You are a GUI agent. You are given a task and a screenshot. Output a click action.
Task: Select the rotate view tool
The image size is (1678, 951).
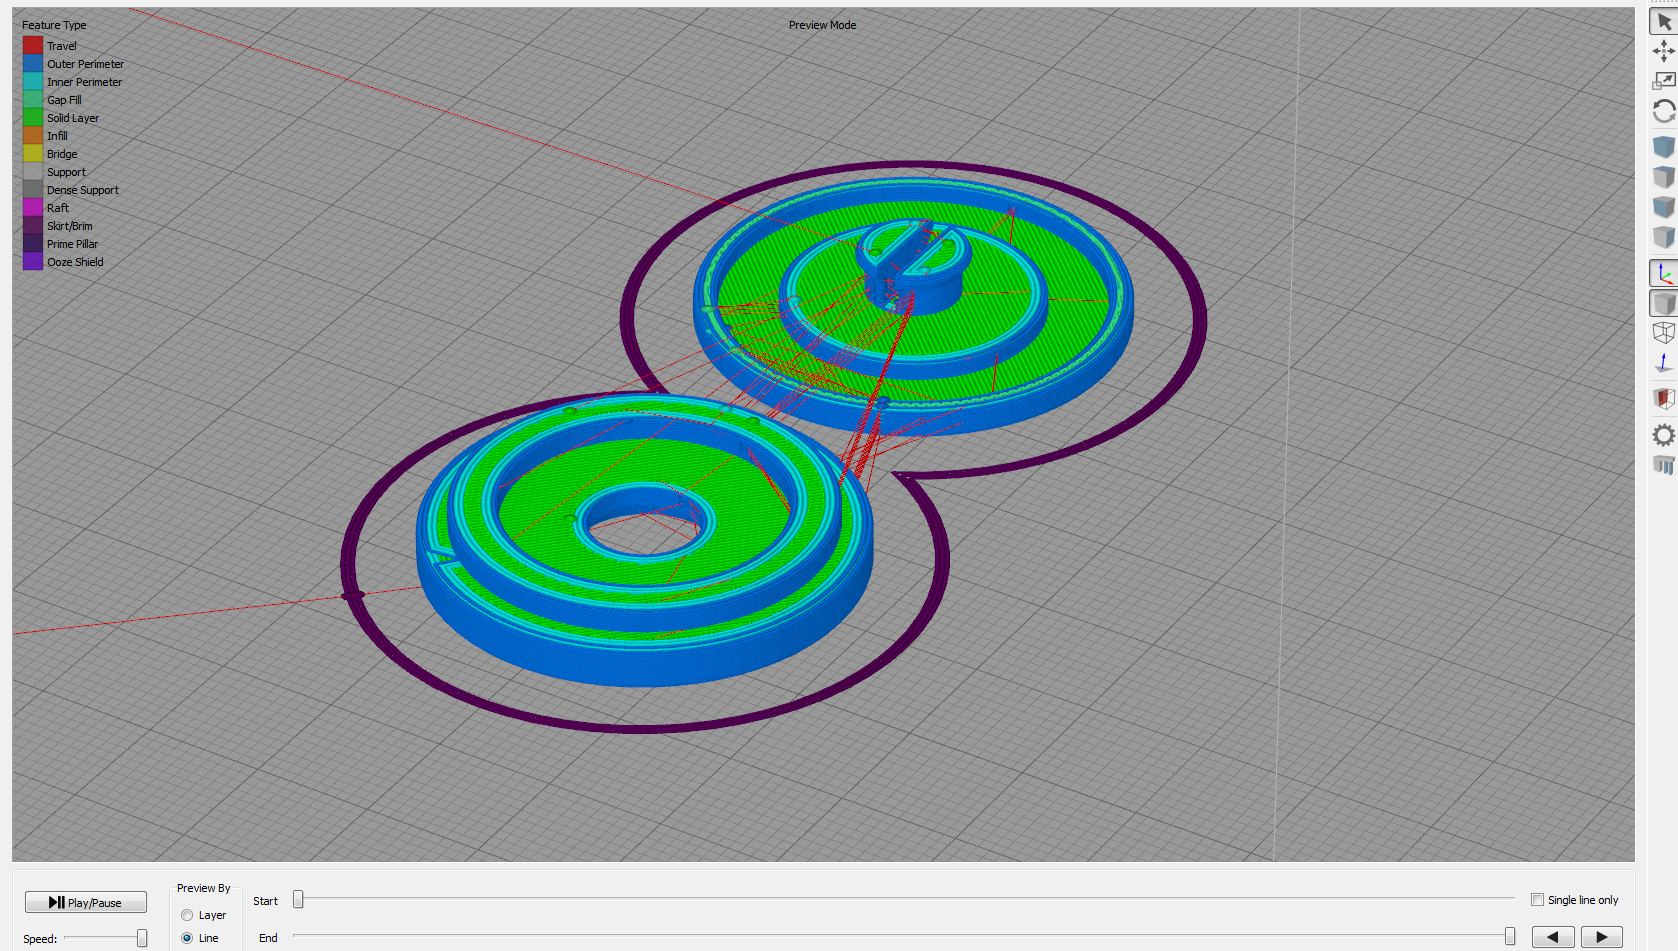pyautogui.click(x=1664, y=111)
